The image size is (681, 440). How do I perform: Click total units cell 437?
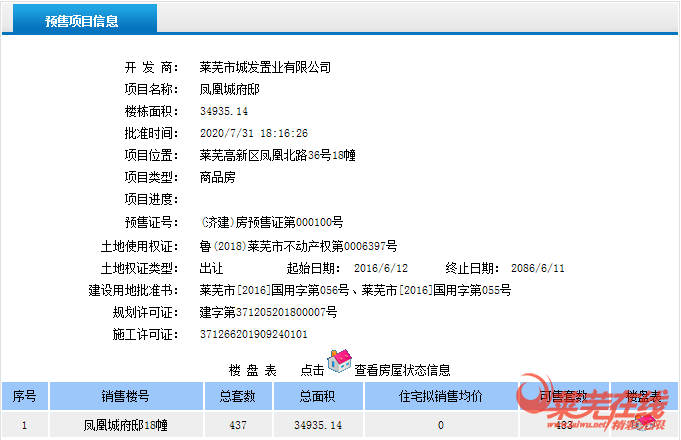coord(238,425)
